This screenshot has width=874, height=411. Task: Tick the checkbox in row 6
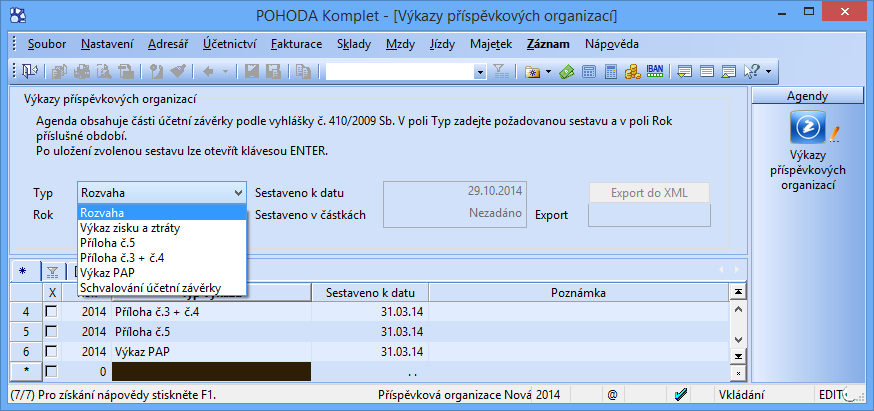pos(51,352)
